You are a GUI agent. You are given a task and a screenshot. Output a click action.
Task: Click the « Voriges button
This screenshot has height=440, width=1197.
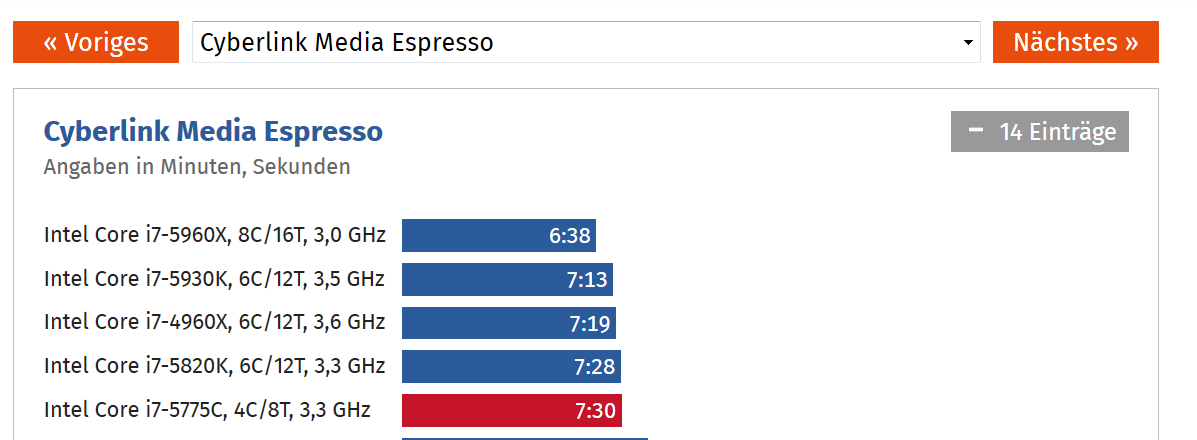point(96,42)
